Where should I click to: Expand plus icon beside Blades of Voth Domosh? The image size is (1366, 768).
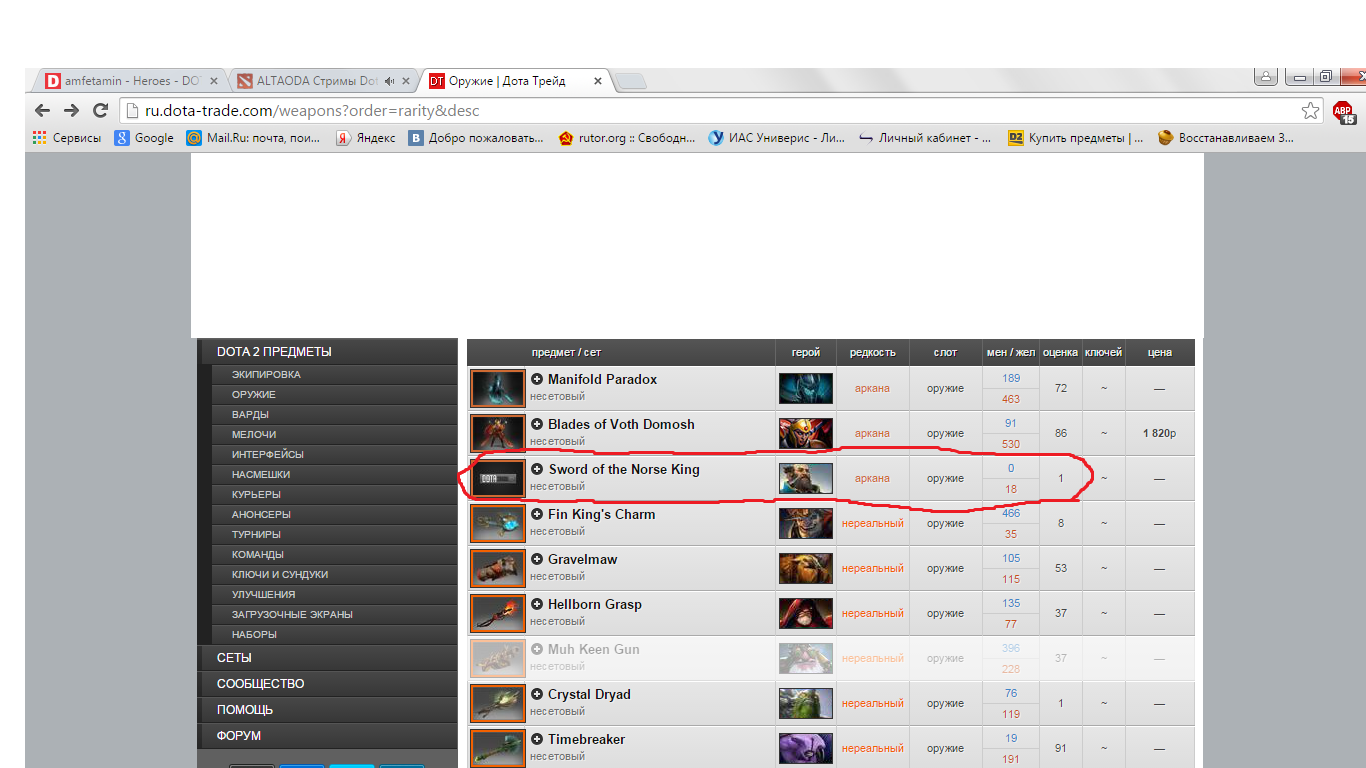click(x=537, y=424)
